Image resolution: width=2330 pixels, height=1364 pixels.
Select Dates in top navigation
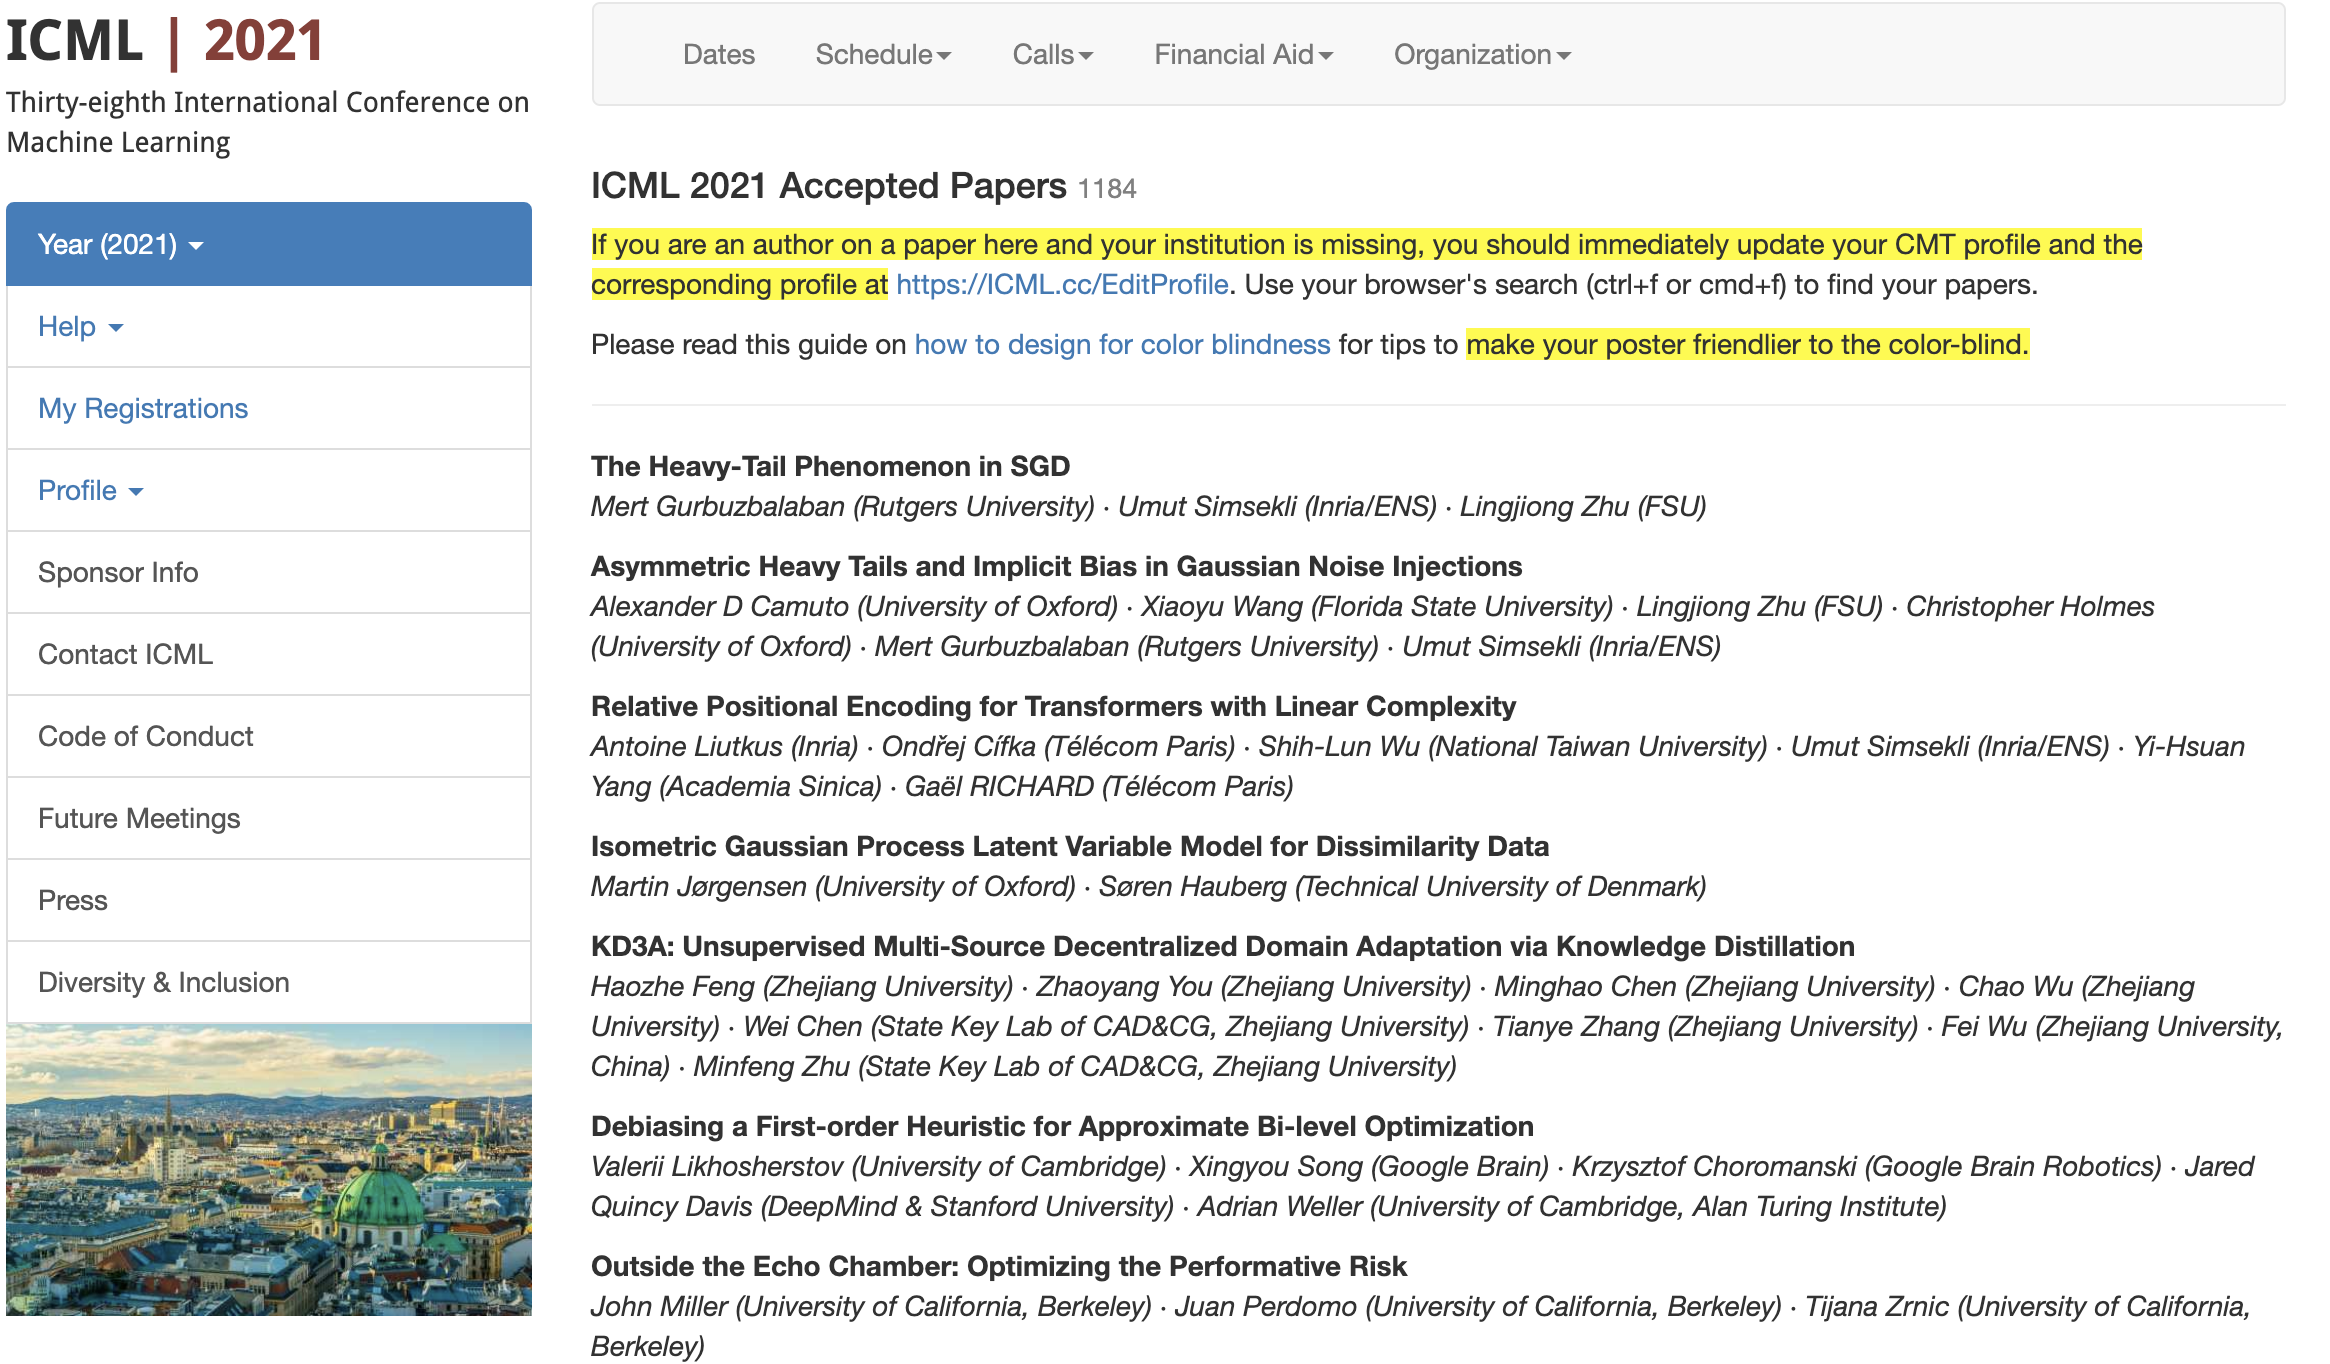tap(718, 55)
